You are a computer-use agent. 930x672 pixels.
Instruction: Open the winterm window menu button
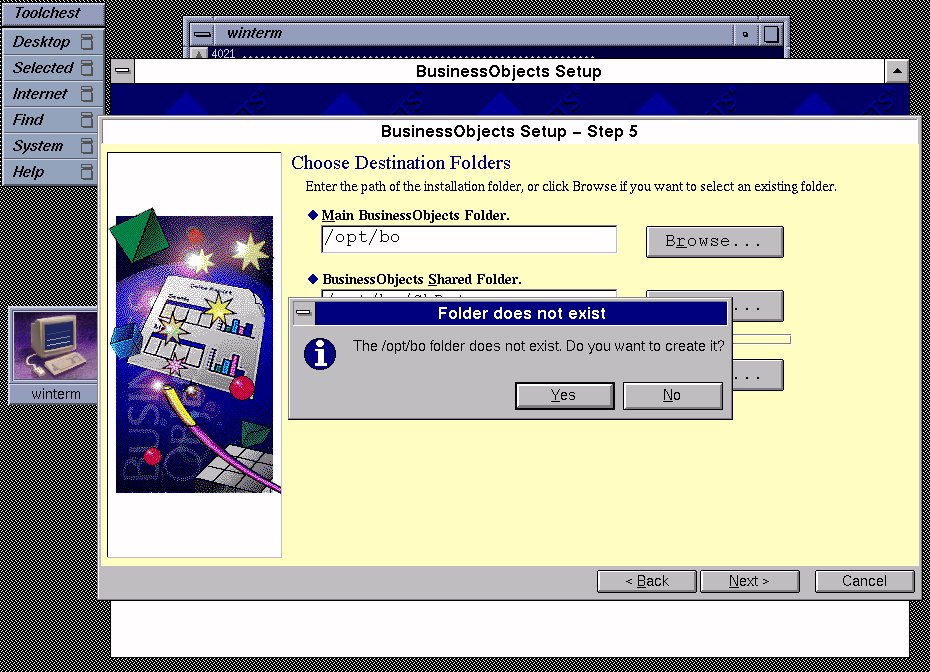202,34
